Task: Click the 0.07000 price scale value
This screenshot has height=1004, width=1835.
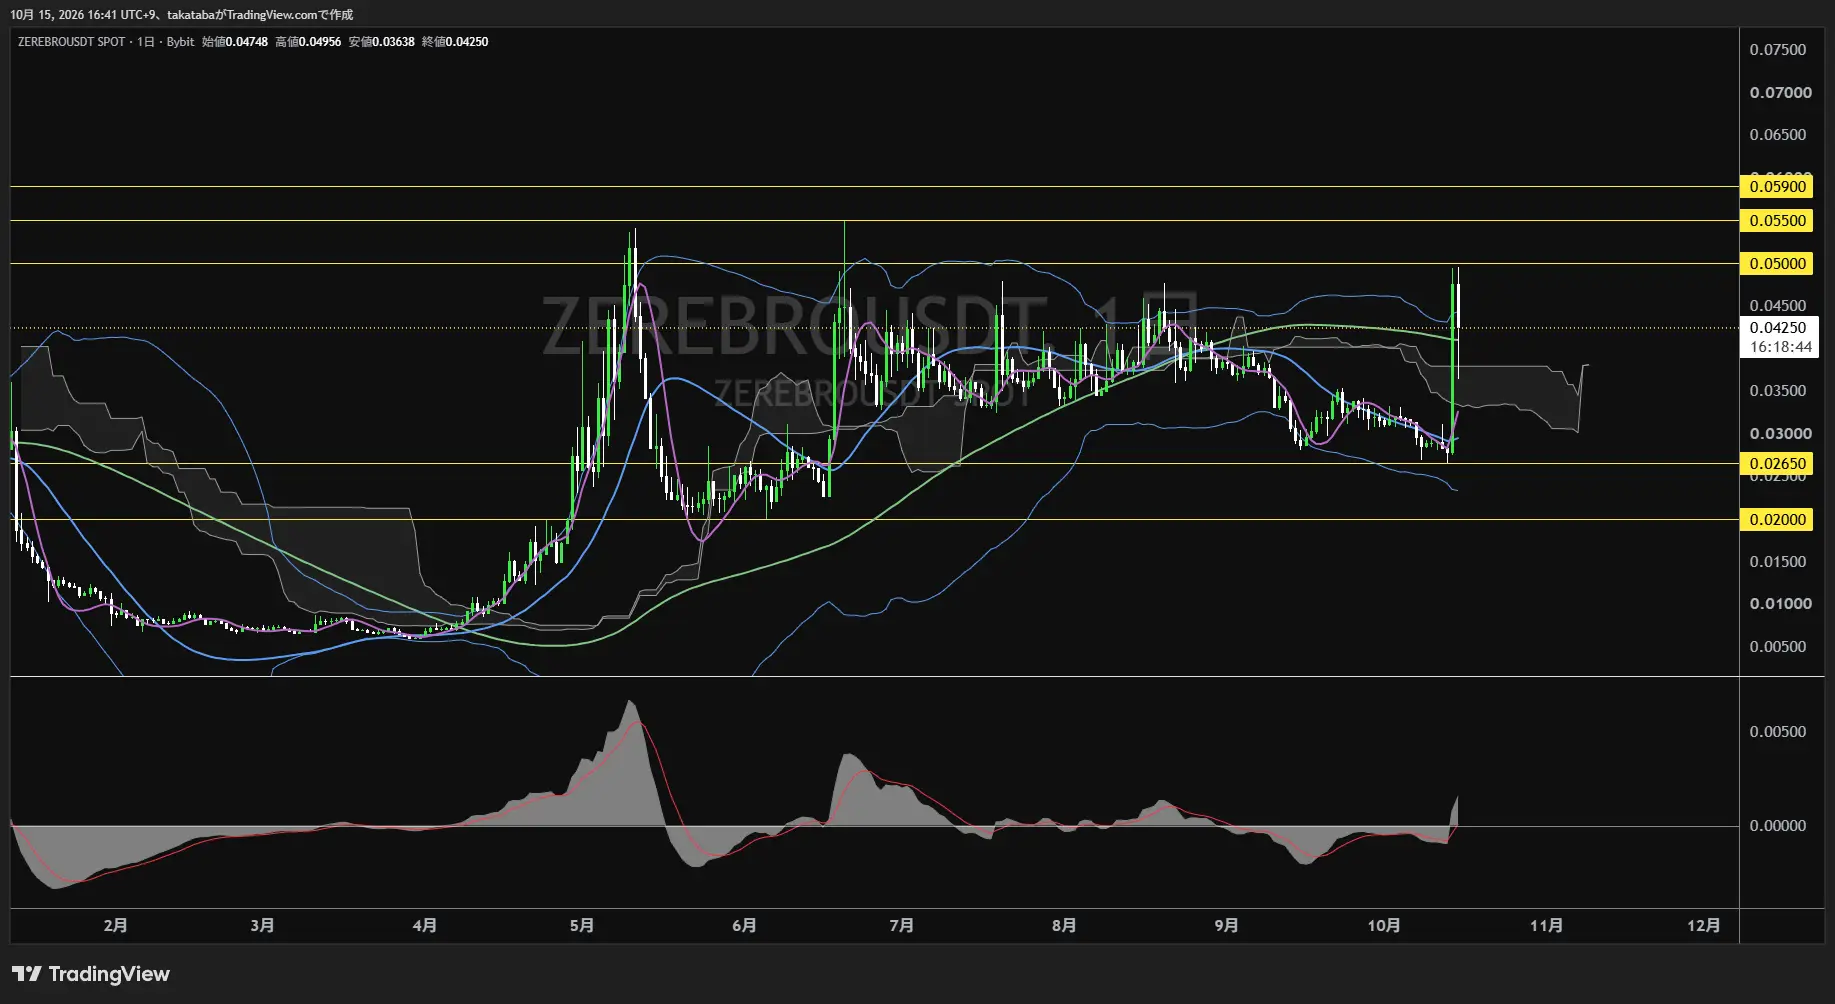Action: click(x=1780, y=93)
